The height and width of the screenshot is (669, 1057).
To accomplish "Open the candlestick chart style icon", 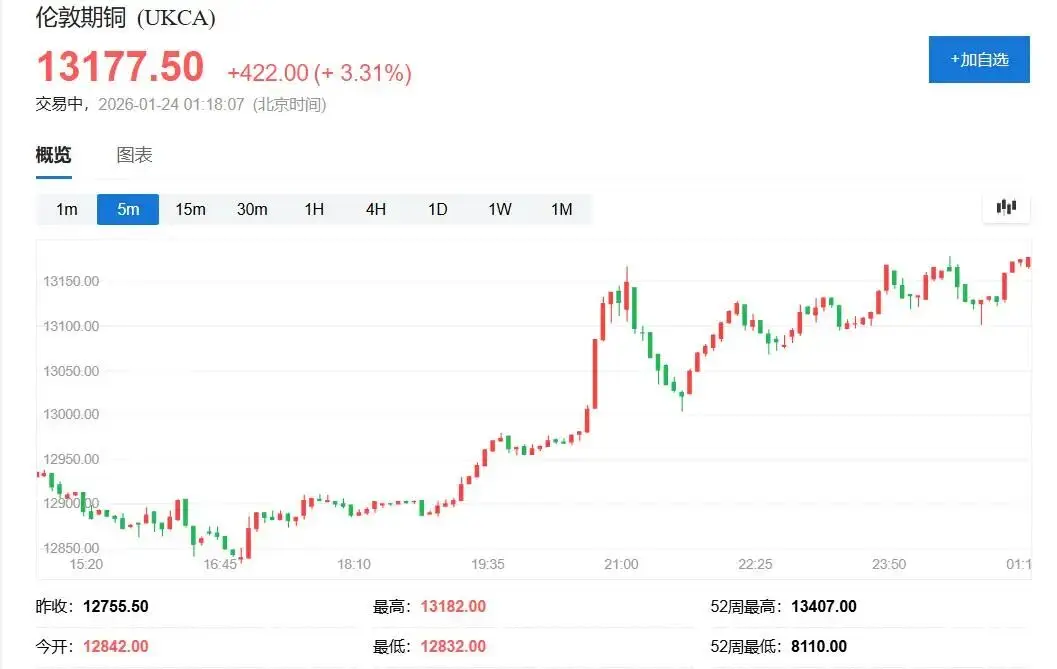I will (1005, 207).
